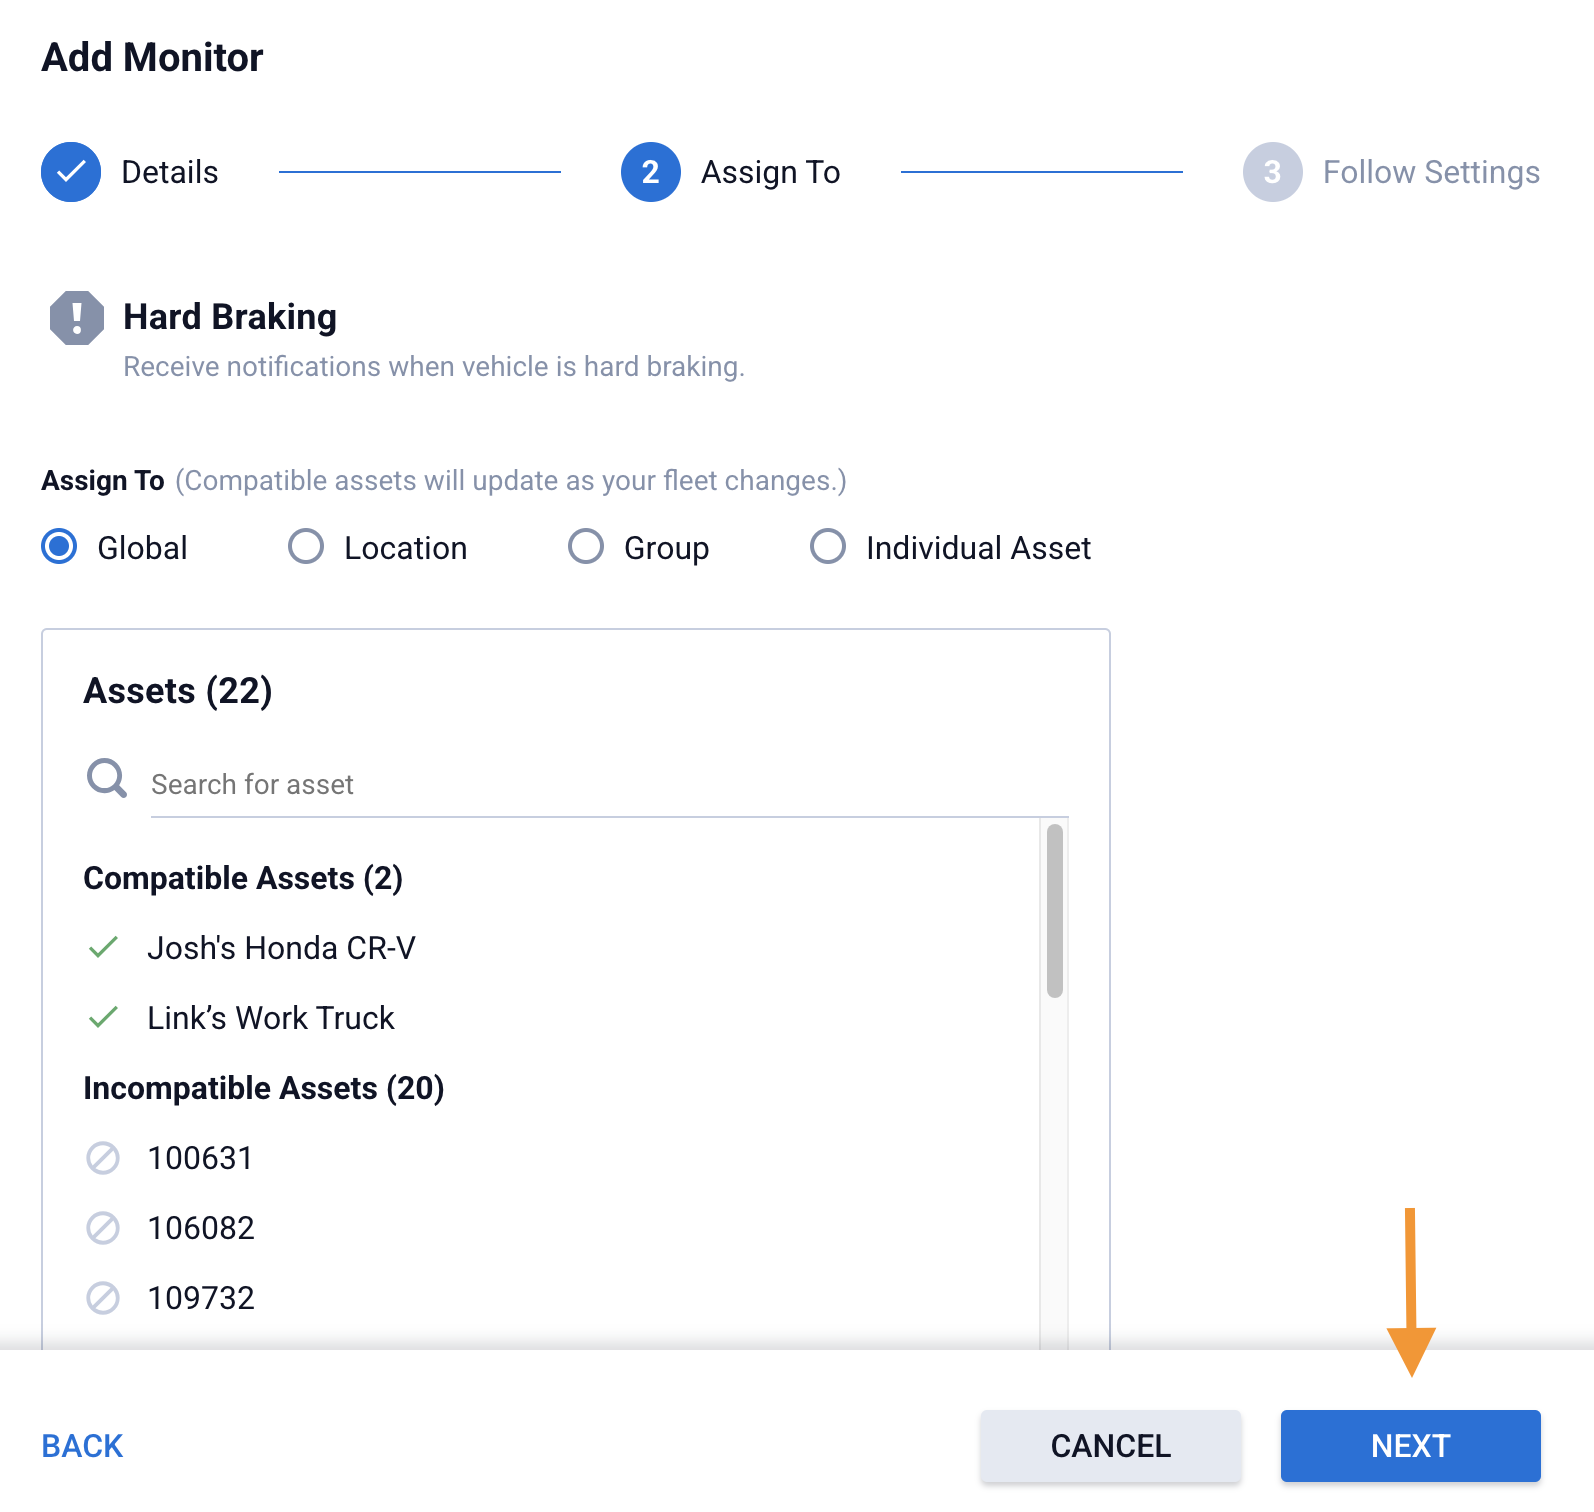The width and height of the screenshot is (1594, 1512).
Task: Pick the Individual Asset radio option
Action: (x=828, y=547)
